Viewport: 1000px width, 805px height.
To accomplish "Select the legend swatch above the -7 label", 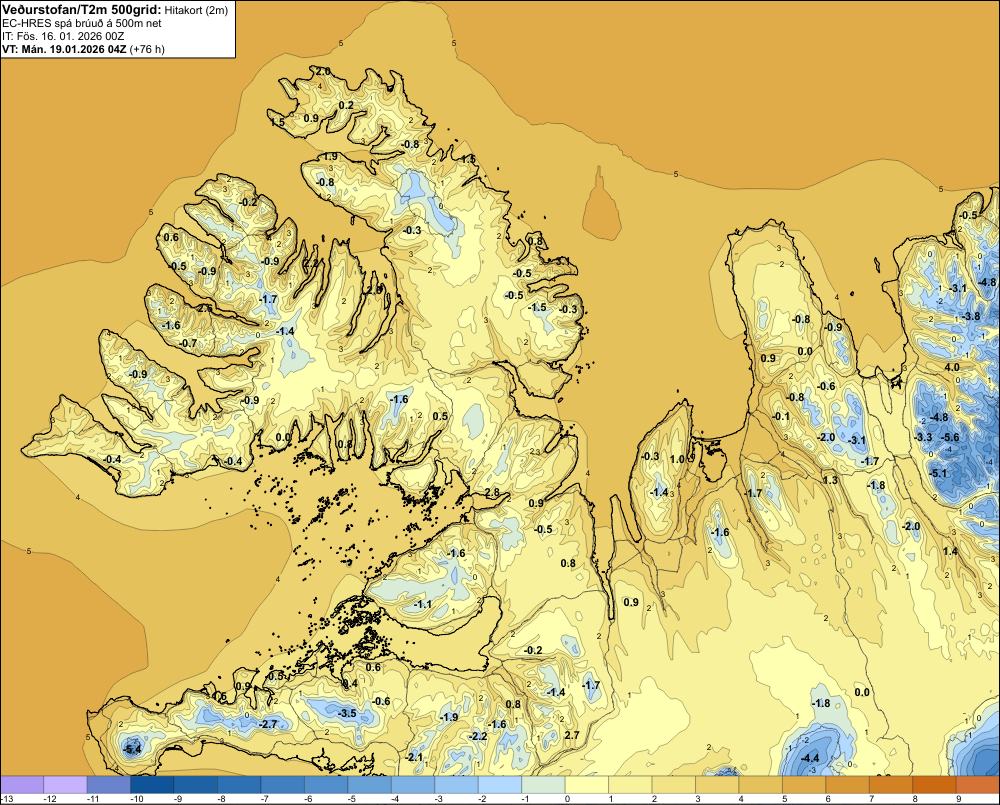I will [283, 785].
